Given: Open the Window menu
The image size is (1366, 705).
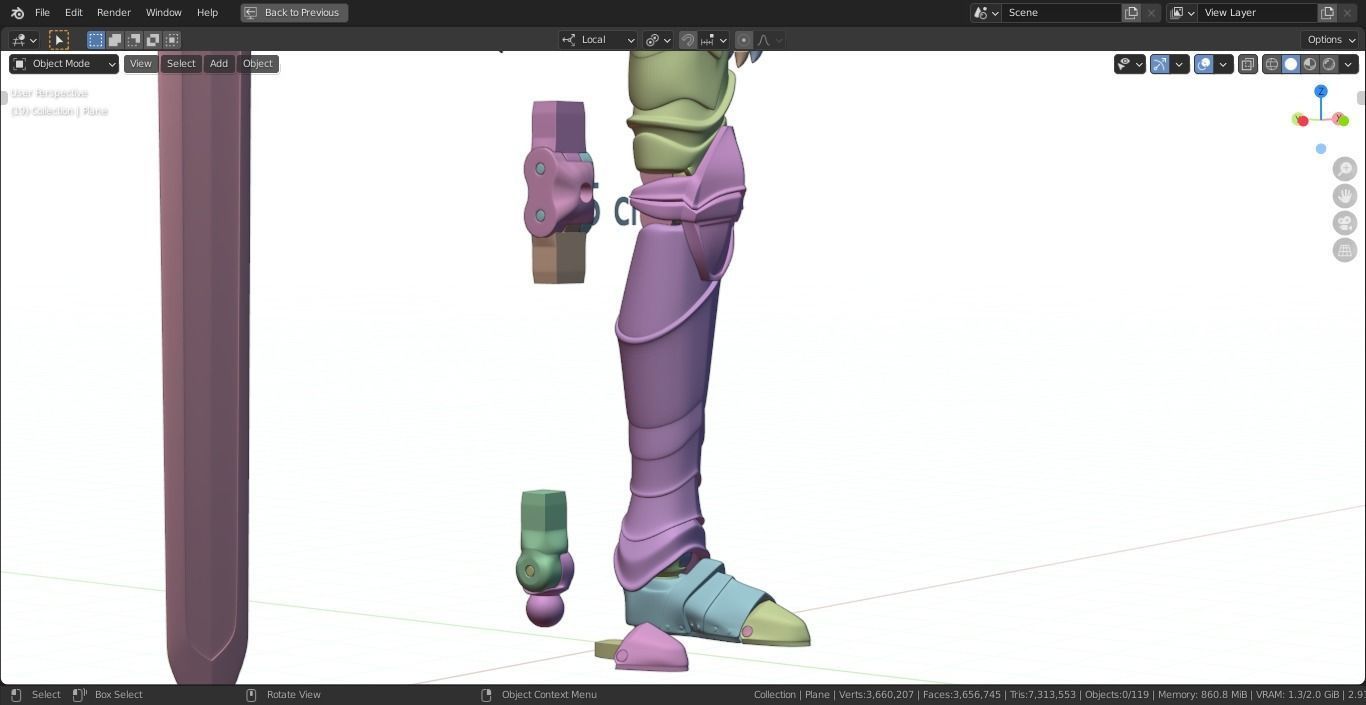Looking at the screenshot, I should [163, 13].
